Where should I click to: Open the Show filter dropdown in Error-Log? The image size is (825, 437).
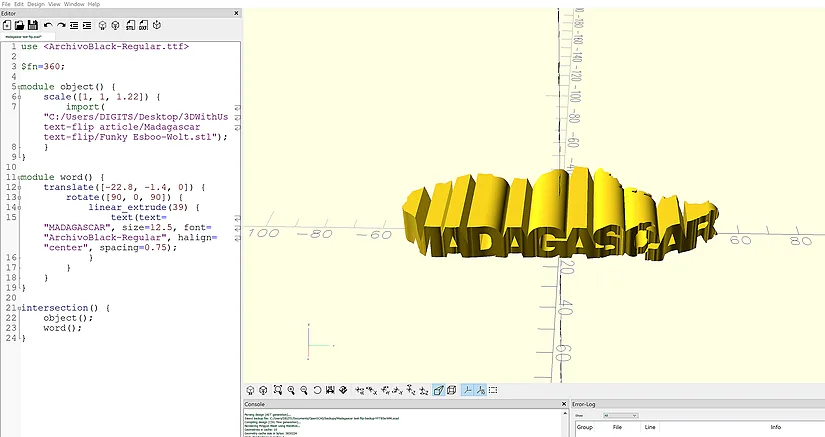621,415
